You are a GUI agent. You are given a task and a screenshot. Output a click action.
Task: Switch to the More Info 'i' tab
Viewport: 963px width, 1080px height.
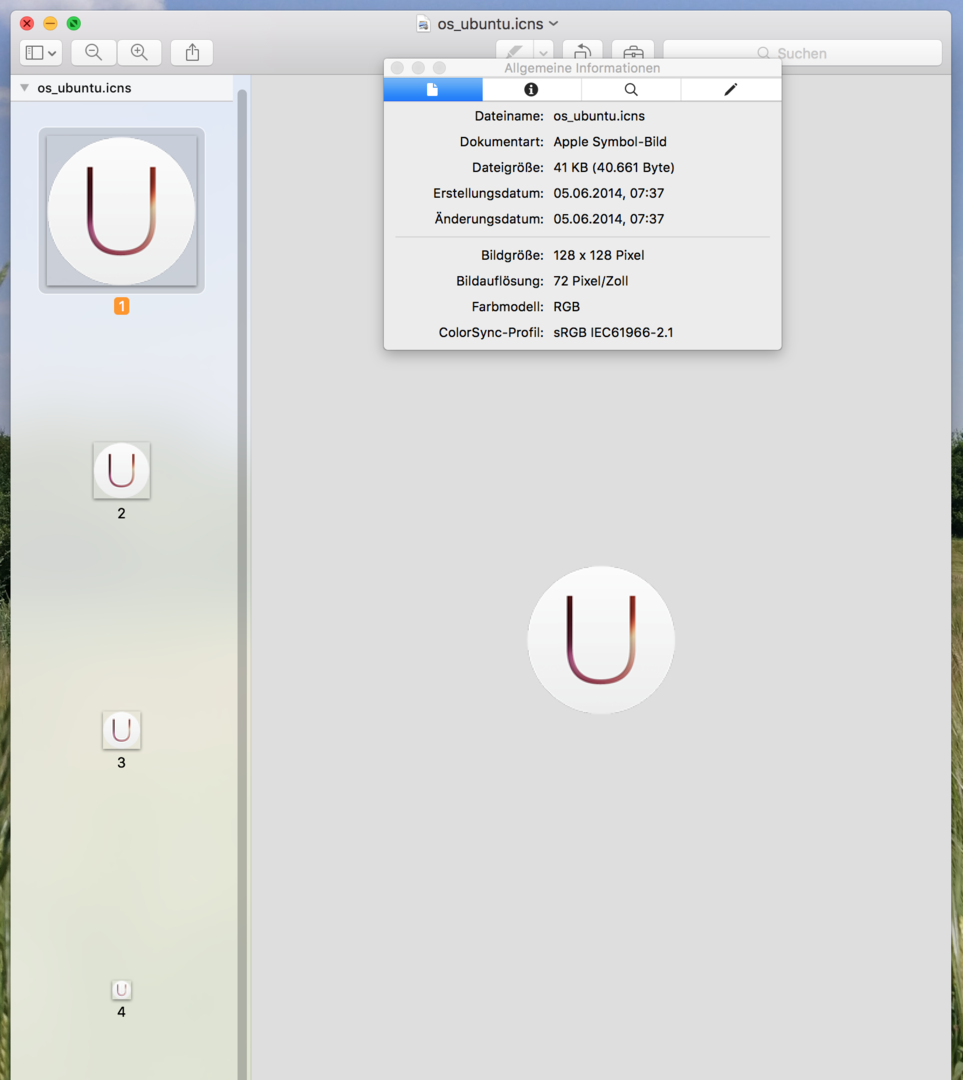pos(531,90)
